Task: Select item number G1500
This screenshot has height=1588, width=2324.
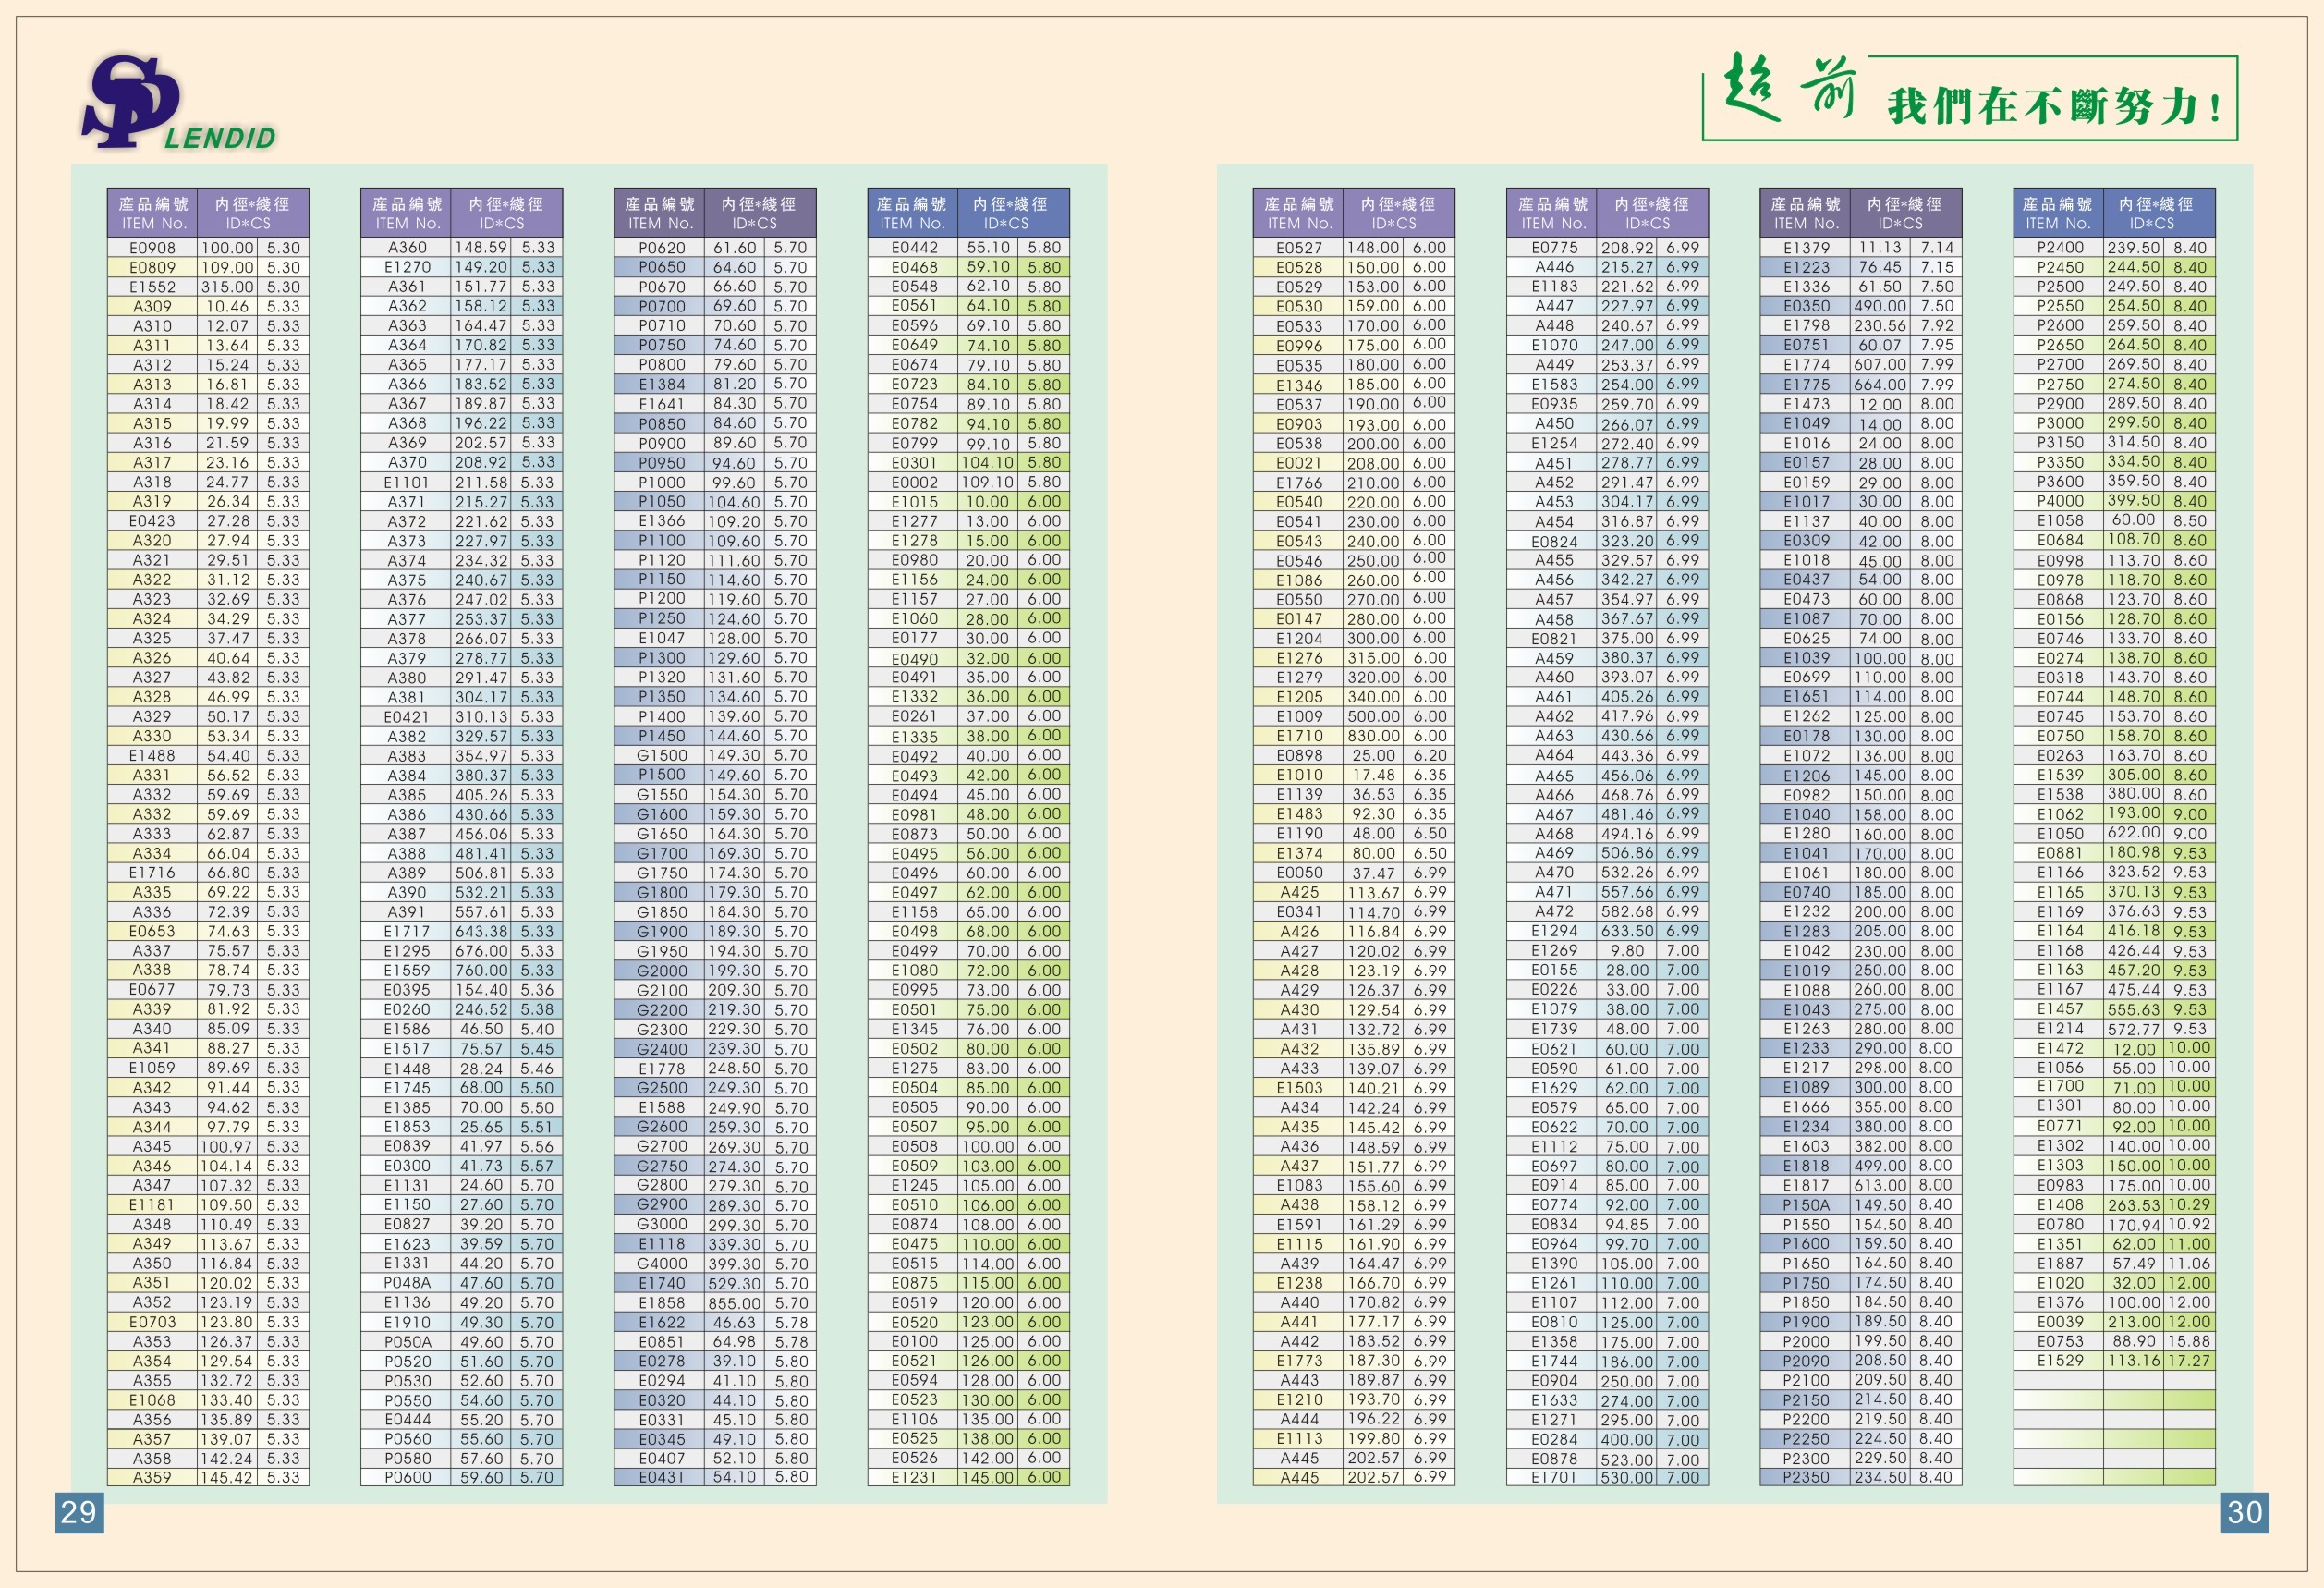Action: 661,756
